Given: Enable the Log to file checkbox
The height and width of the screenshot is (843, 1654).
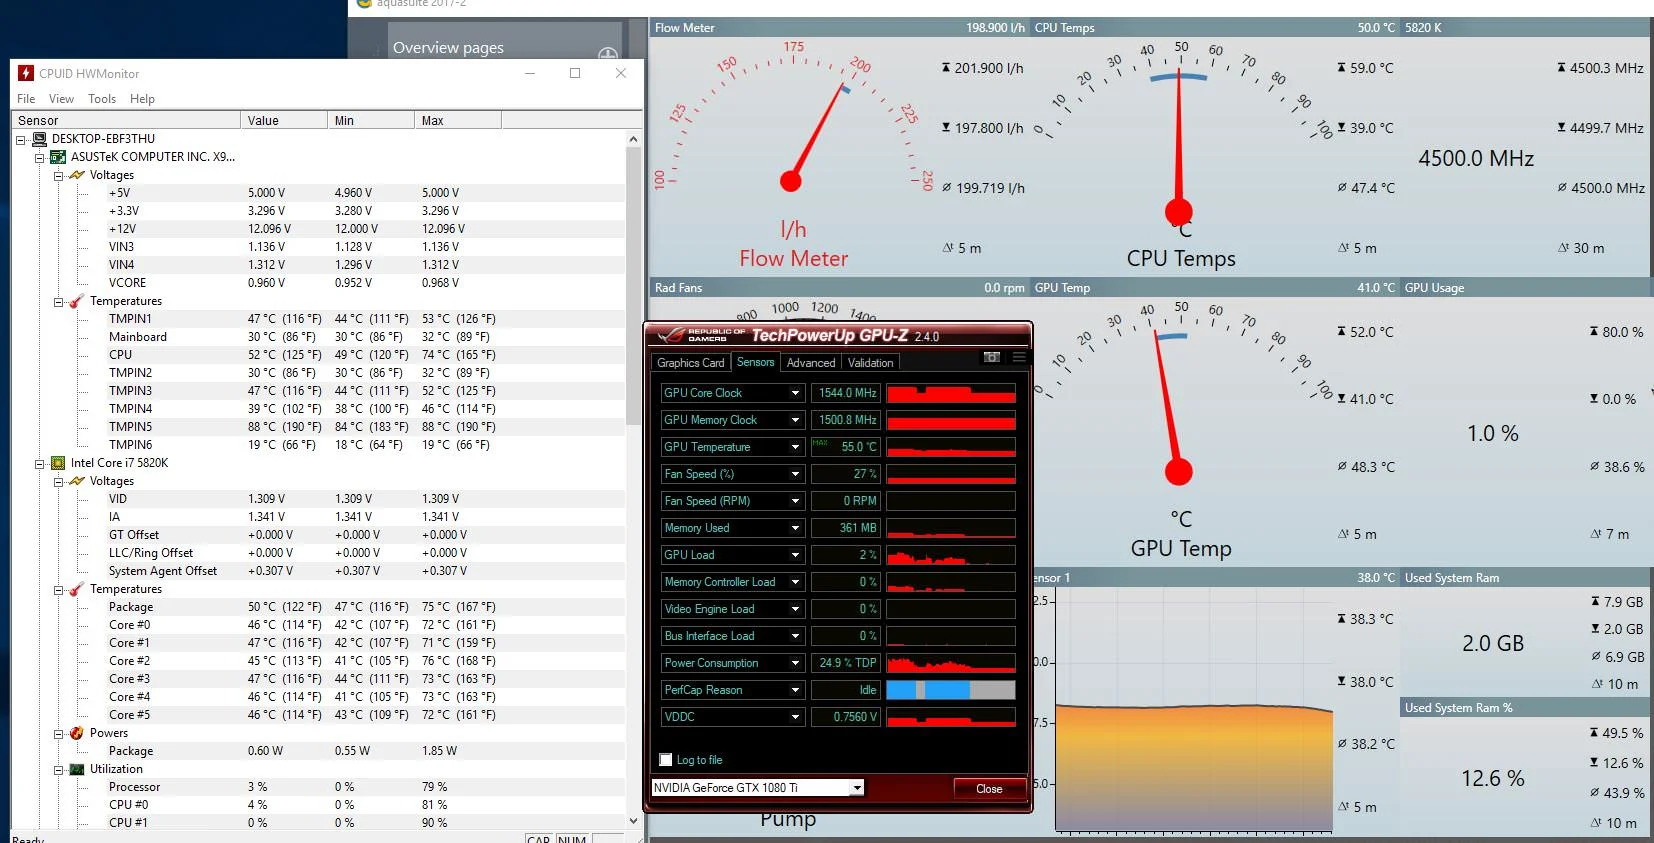Looking at the screenshot, I should click(x=666, y=760).
